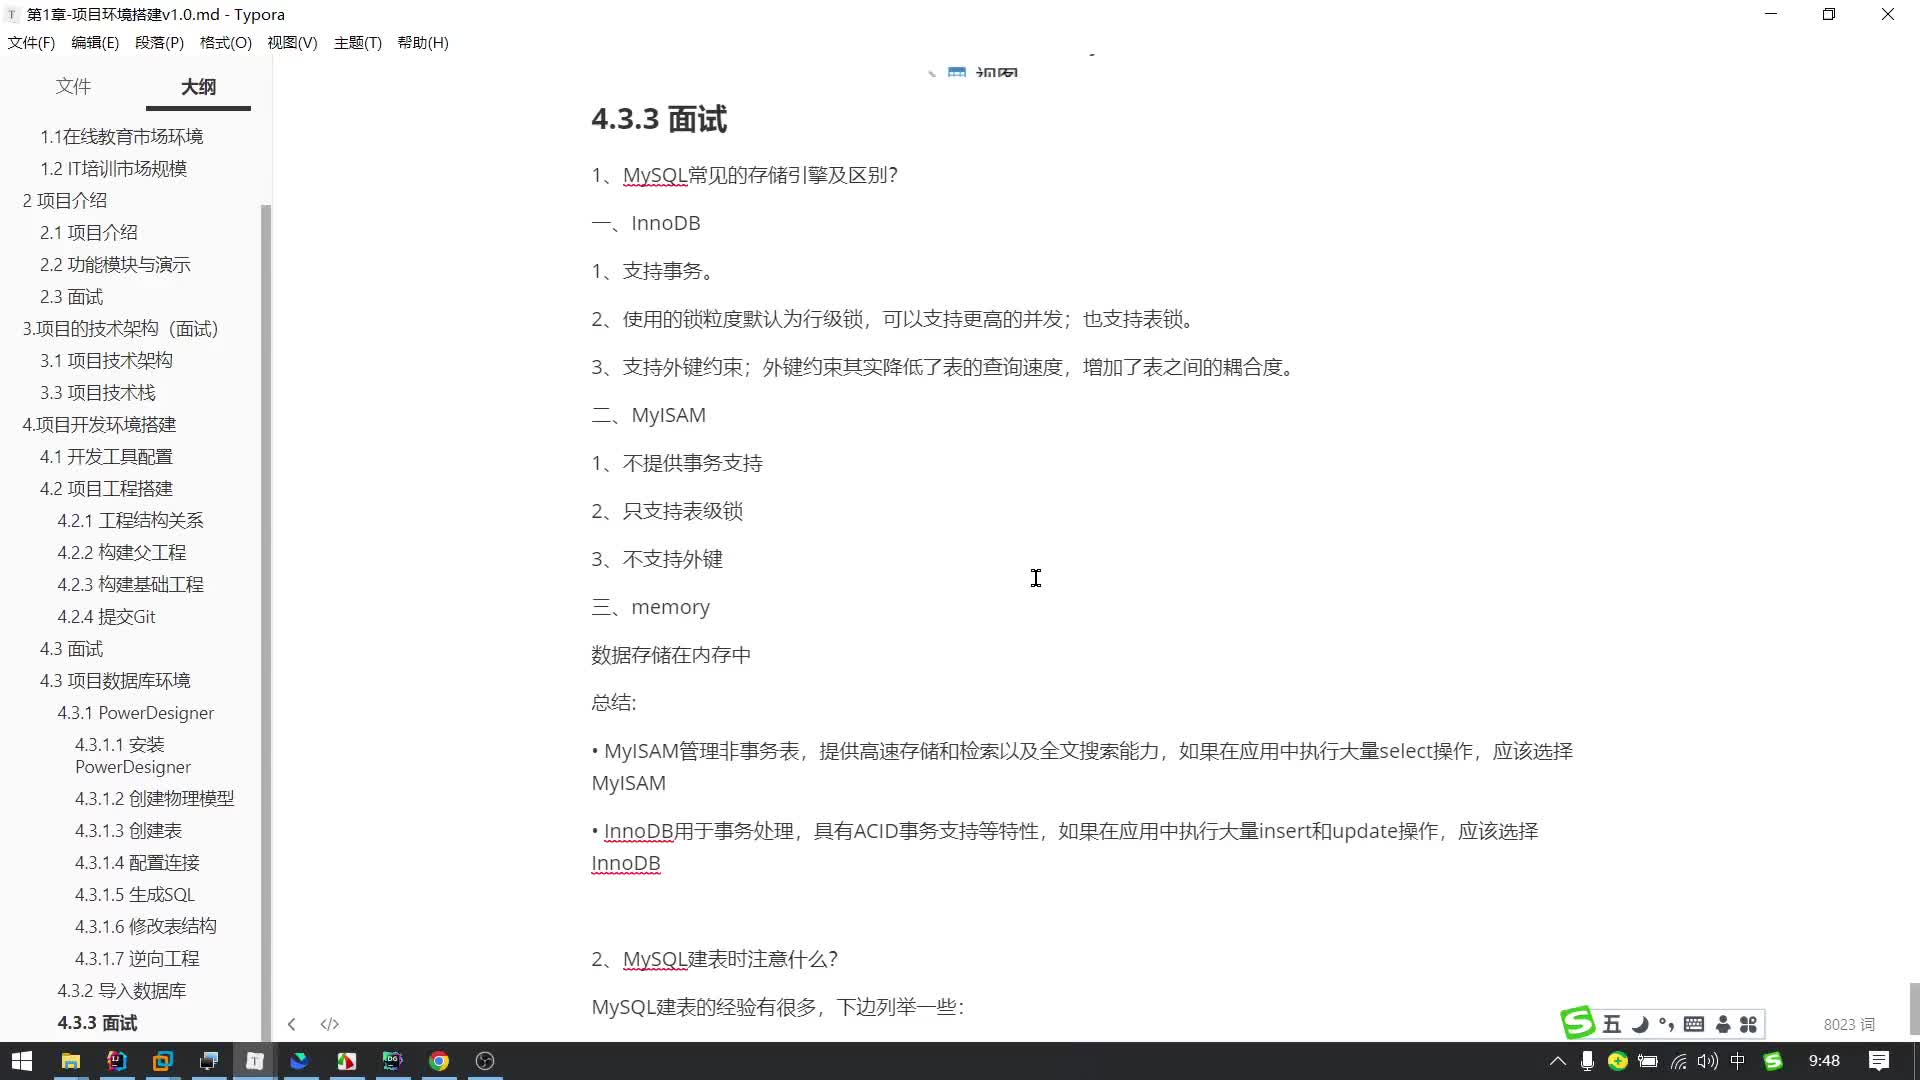Show hidden system tray icons
The width and height of the screenshot is (1920, 1080).
pyautogui.click(x=1558, y=1061)
